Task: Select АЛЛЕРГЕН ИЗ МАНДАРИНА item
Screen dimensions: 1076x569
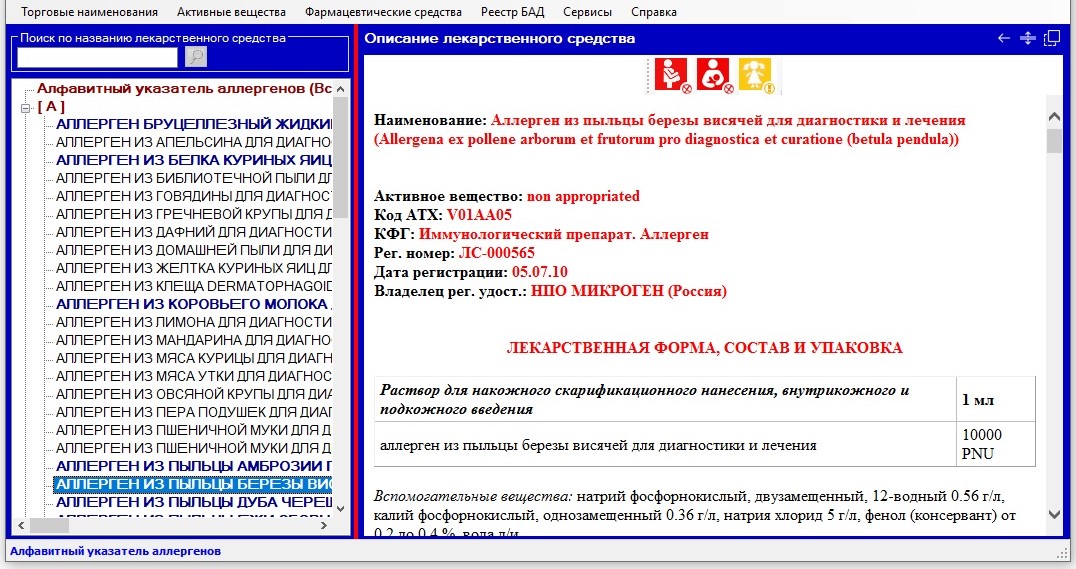Action: coord(194,340)
